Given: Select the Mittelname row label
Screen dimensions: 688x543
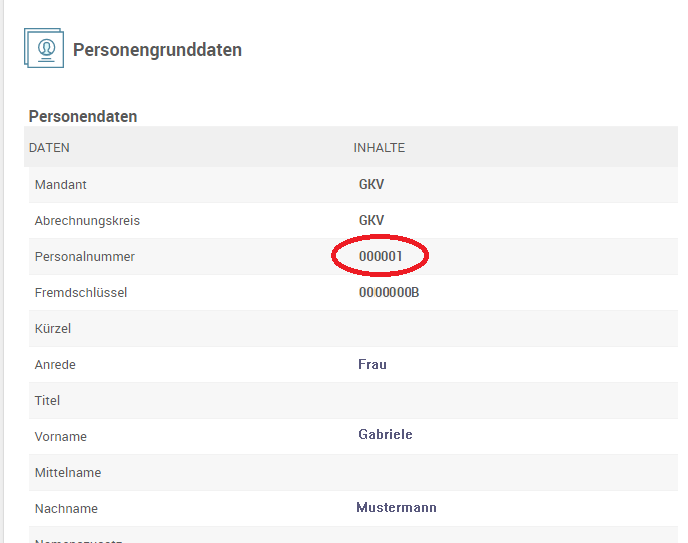Looking at the screenshot, I should tap(68, 473).
